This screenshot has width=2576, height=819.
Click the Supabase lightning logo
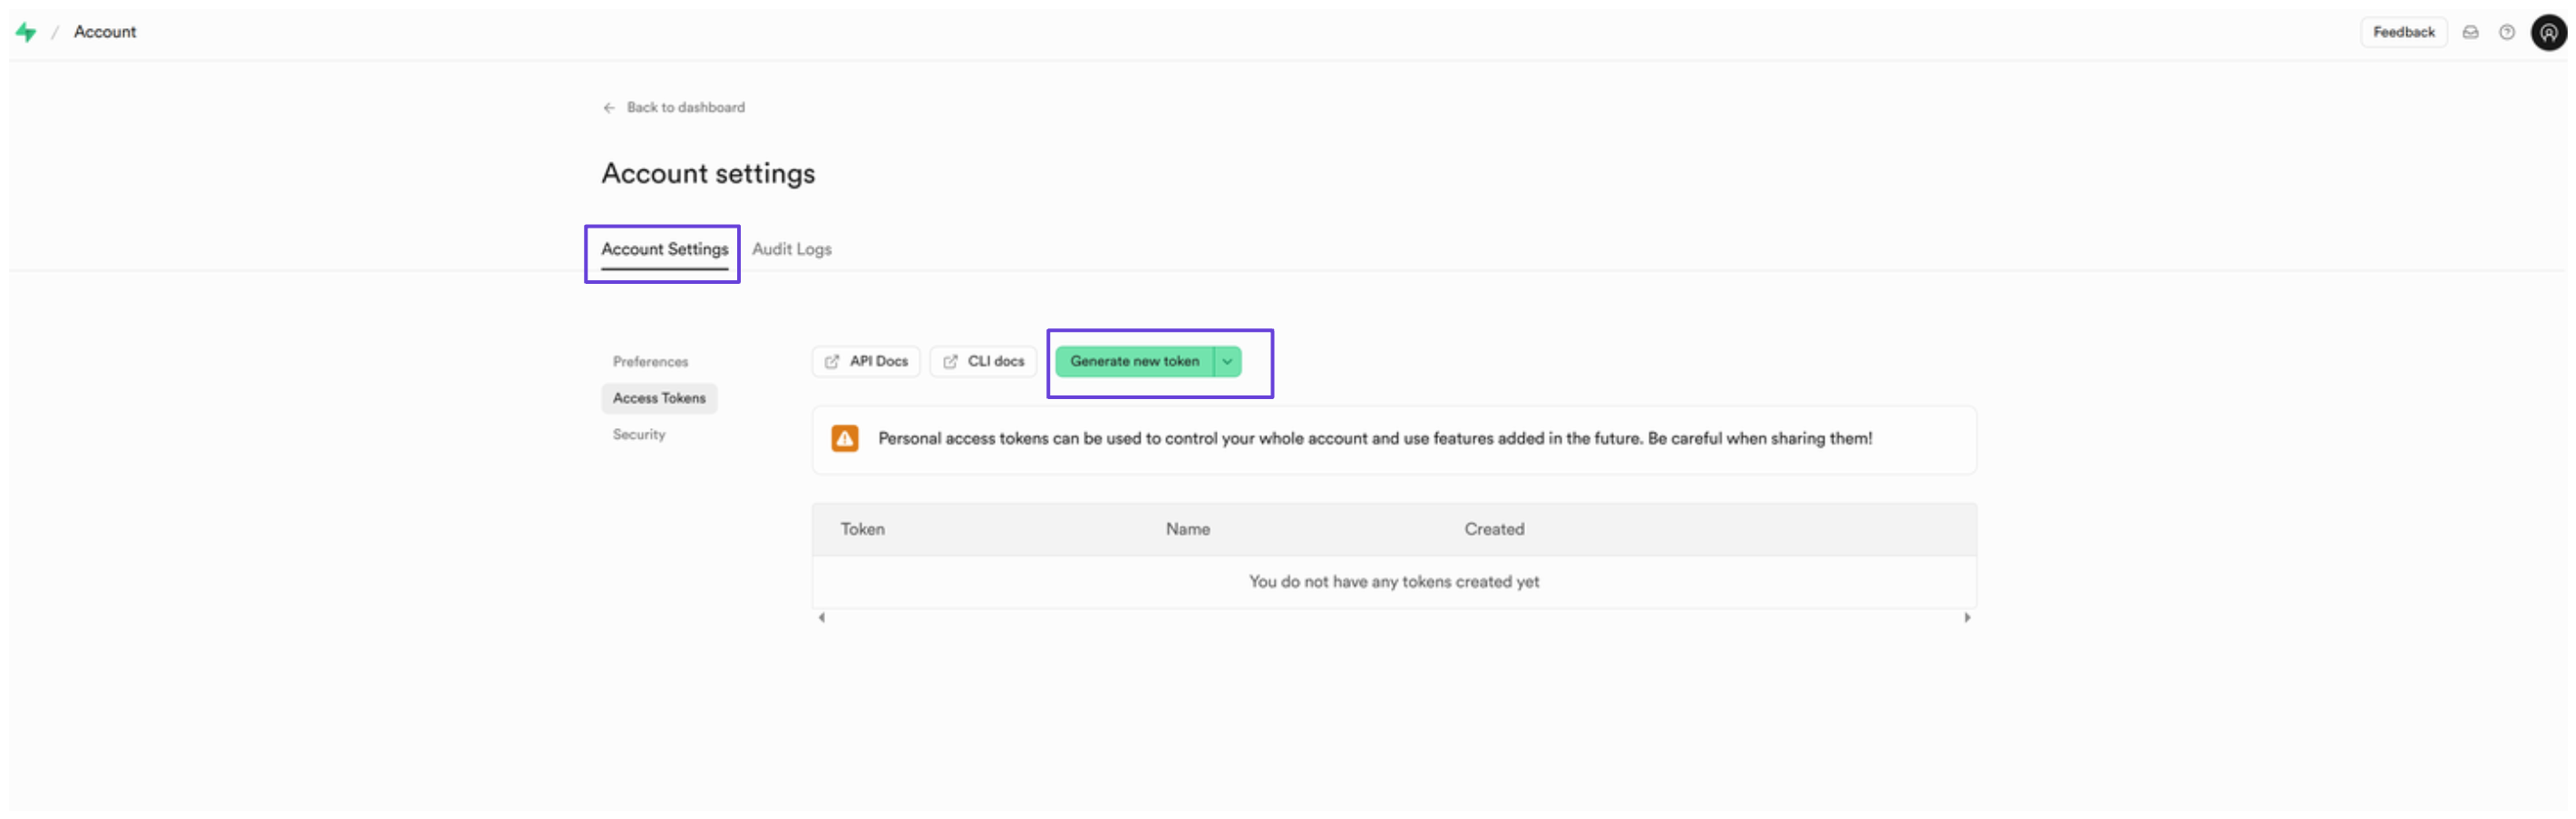(x=26, y=32)
